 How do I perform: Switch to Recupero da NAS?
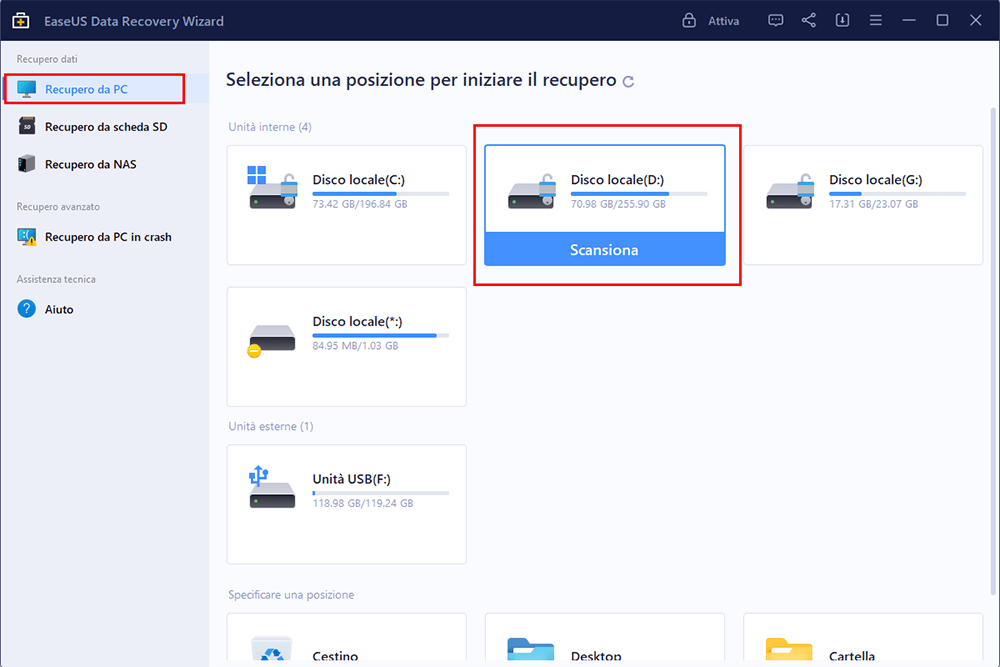90,164
